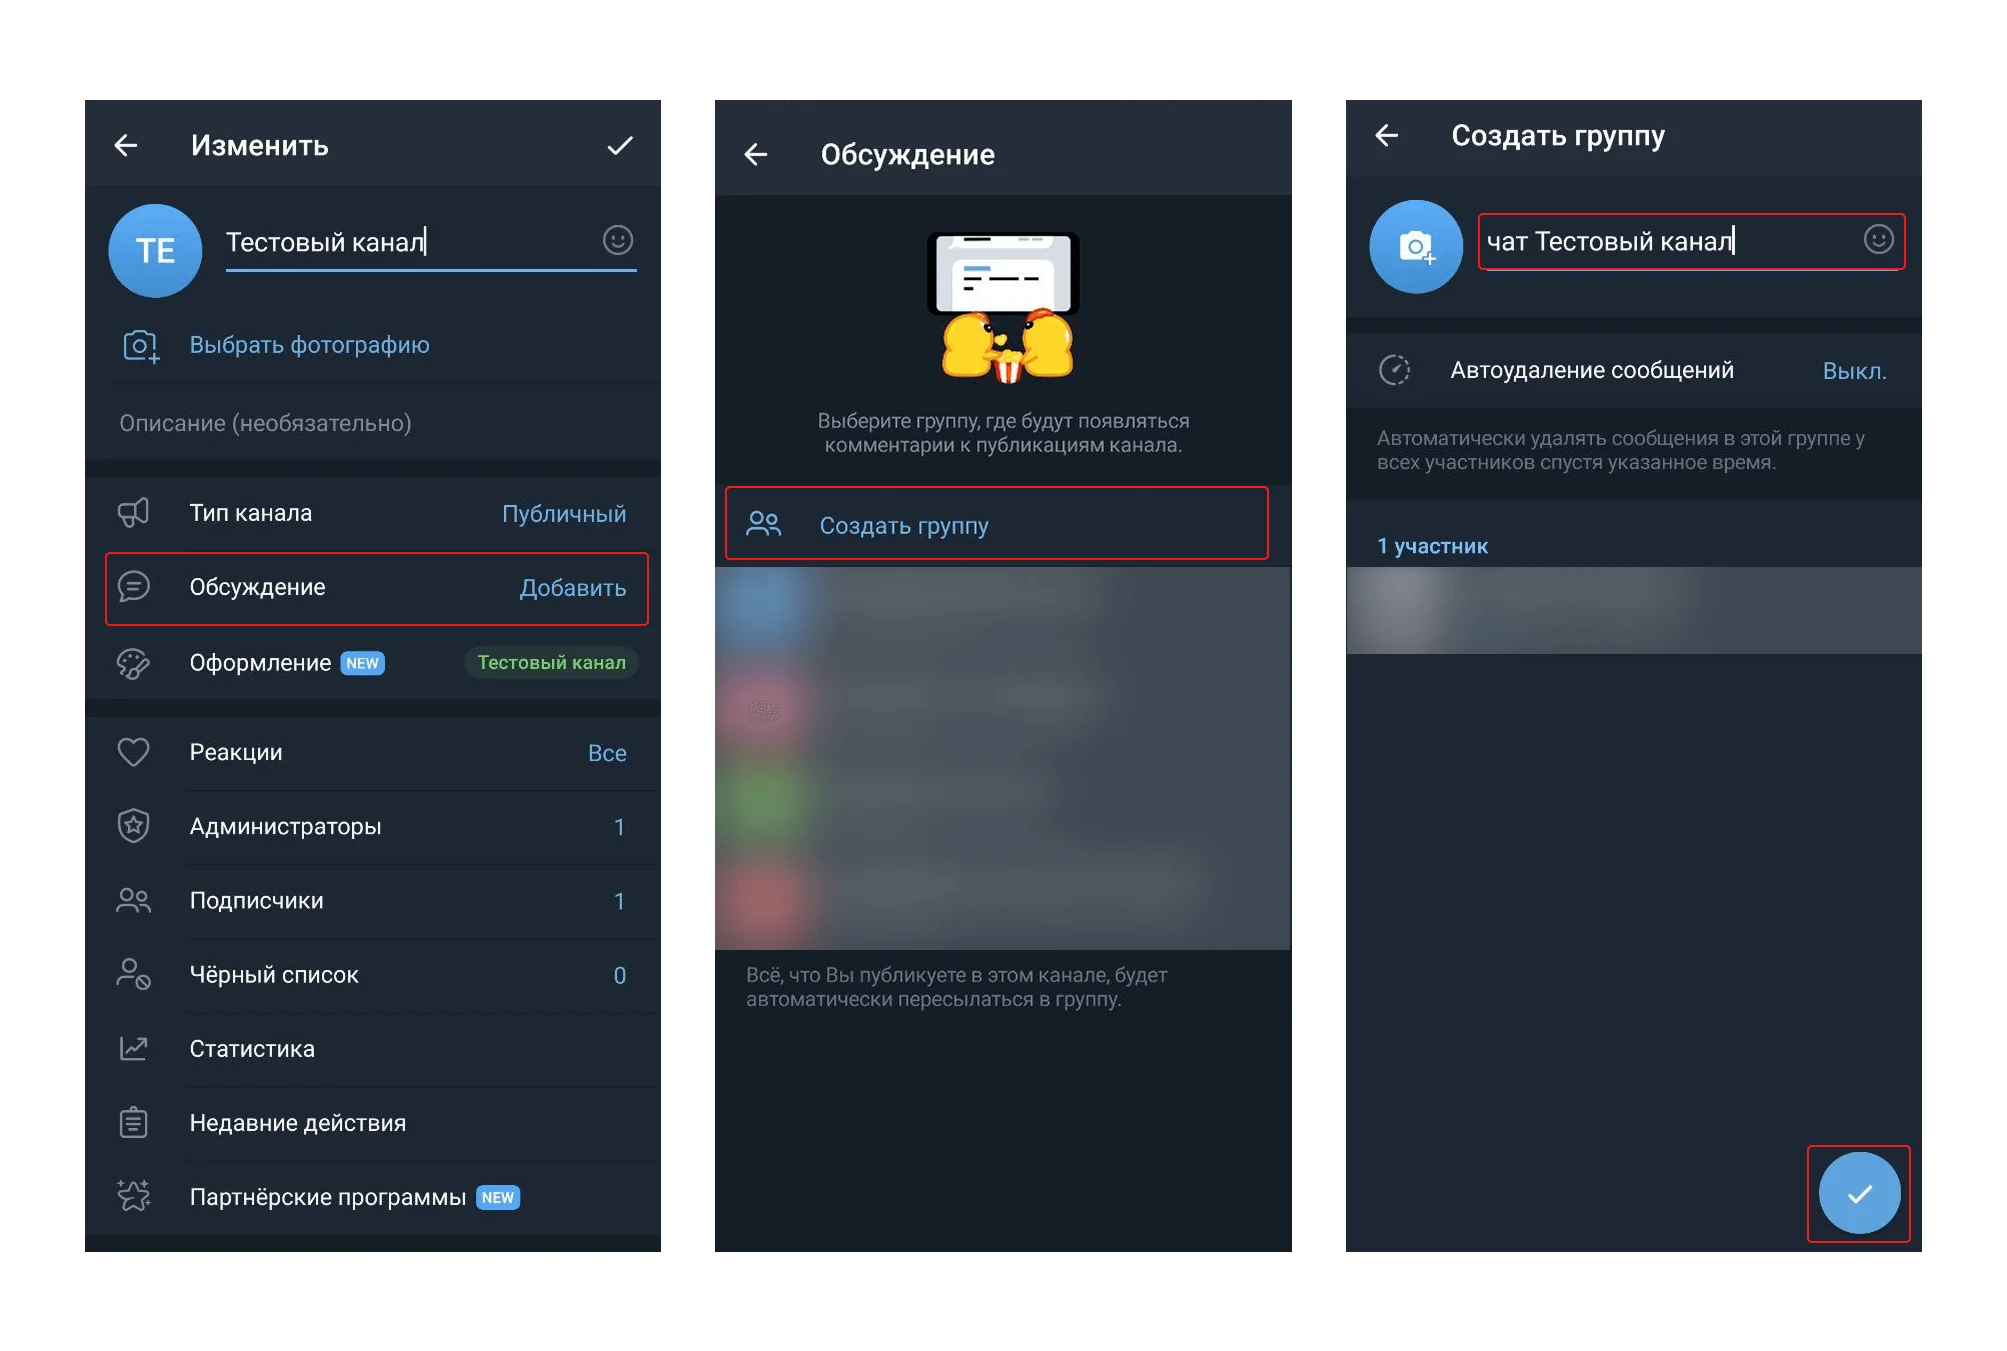Click camera avatar icon for group photo

tap(1415, 247)
